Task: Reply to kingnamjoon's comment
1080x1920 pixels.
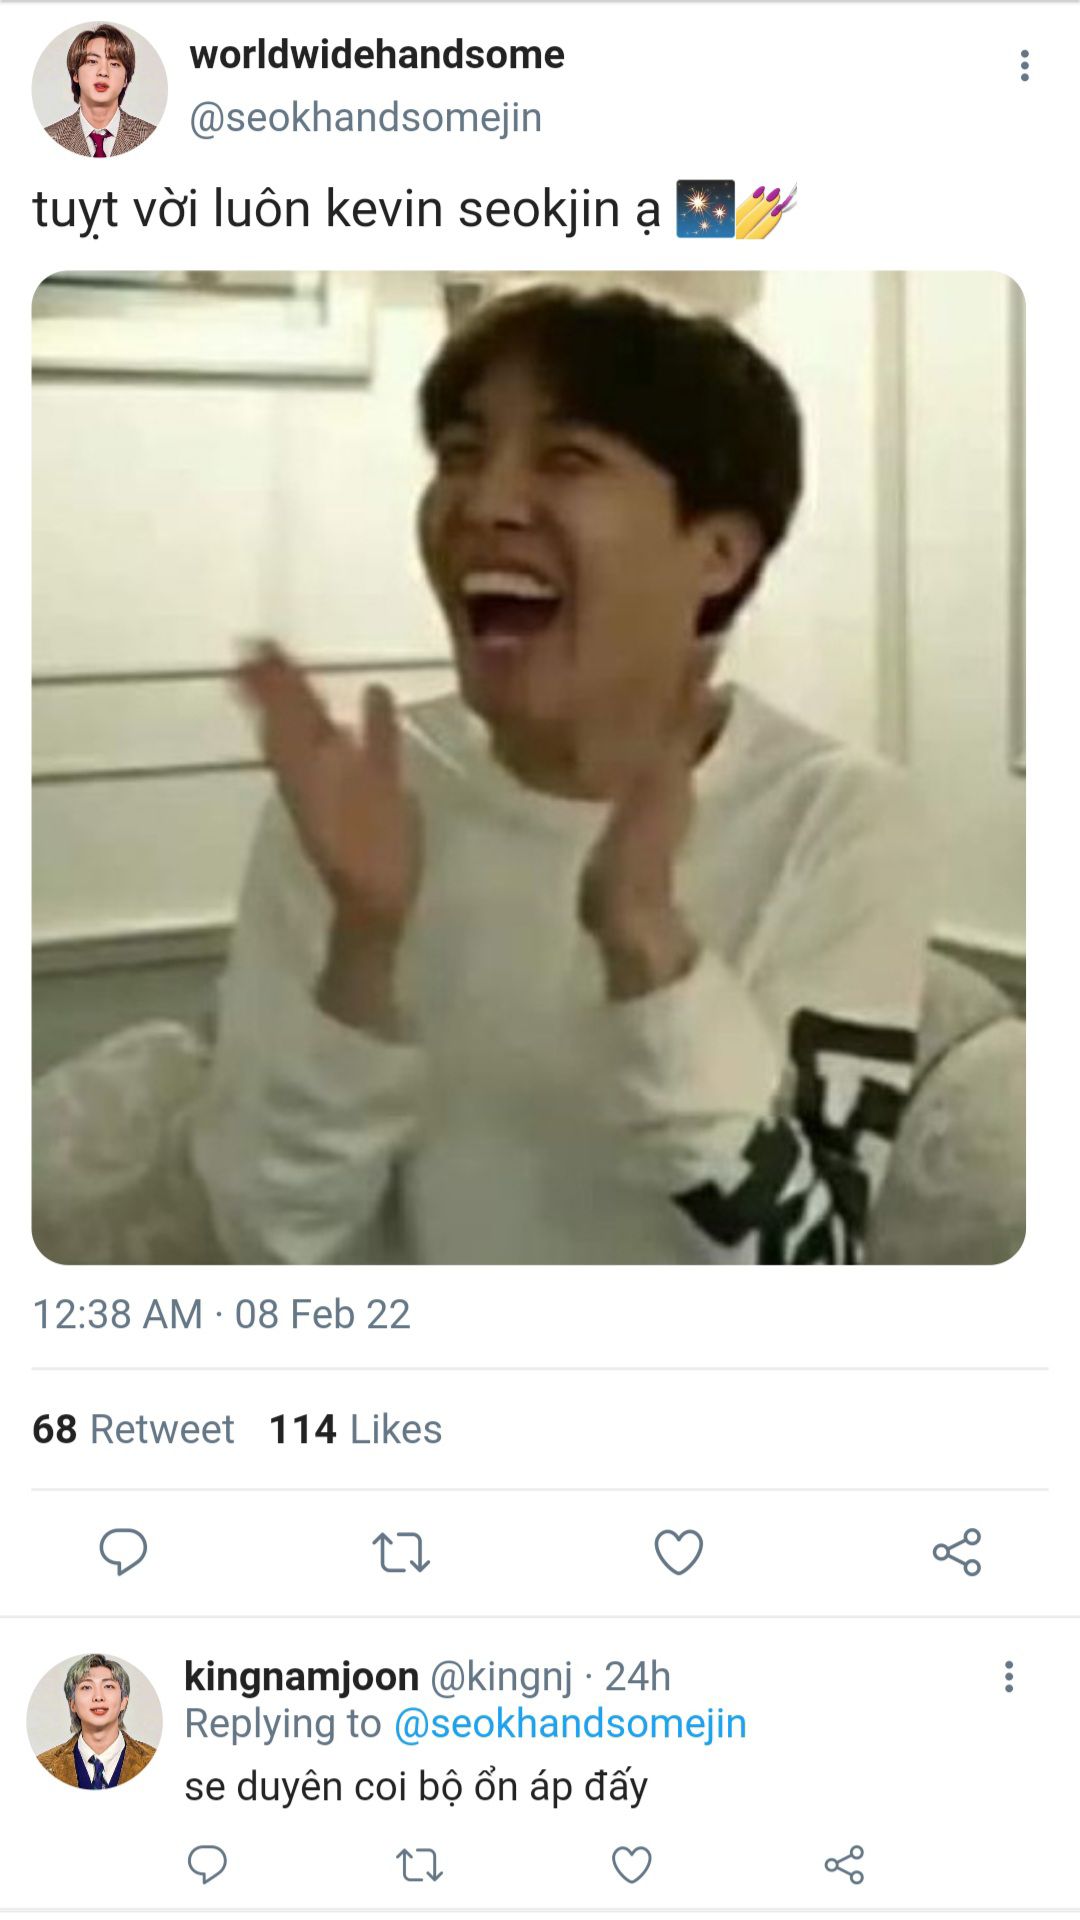Action: pos(207,1864)
